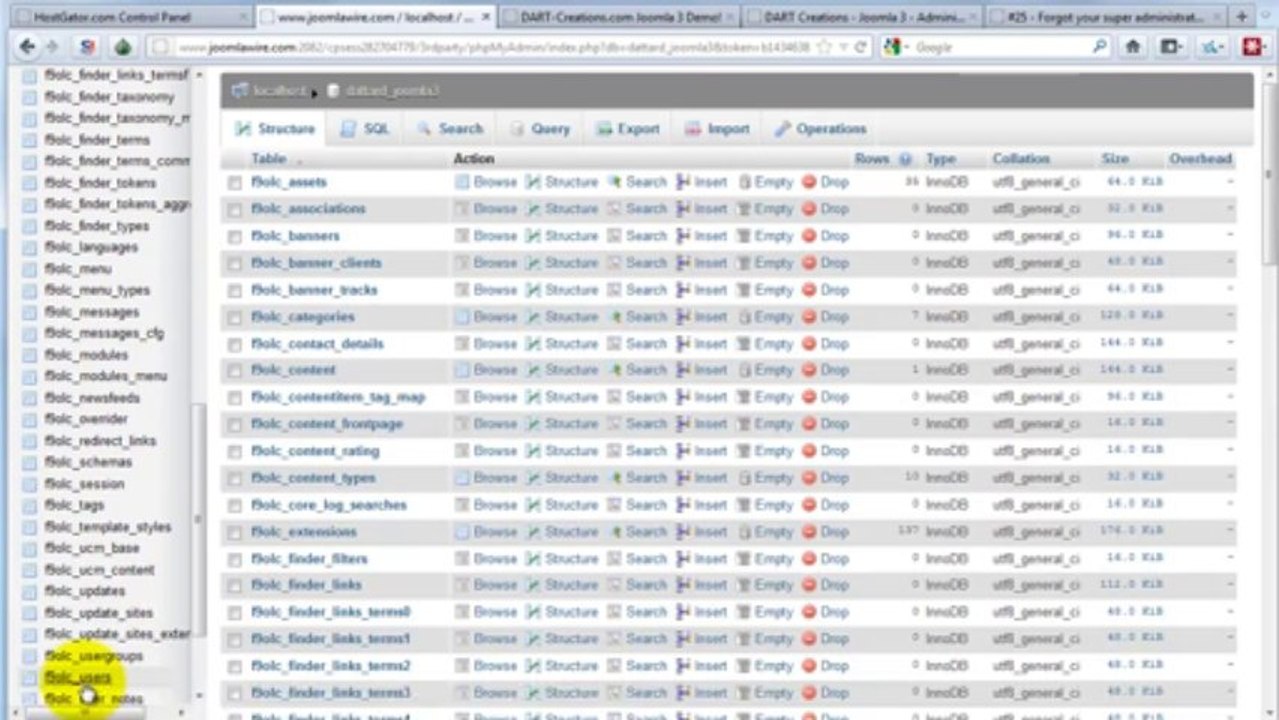Check the fl0lc_finder_links table checkbox
This screenshot has width=1279, height=720.
click(x=235, y=586)
